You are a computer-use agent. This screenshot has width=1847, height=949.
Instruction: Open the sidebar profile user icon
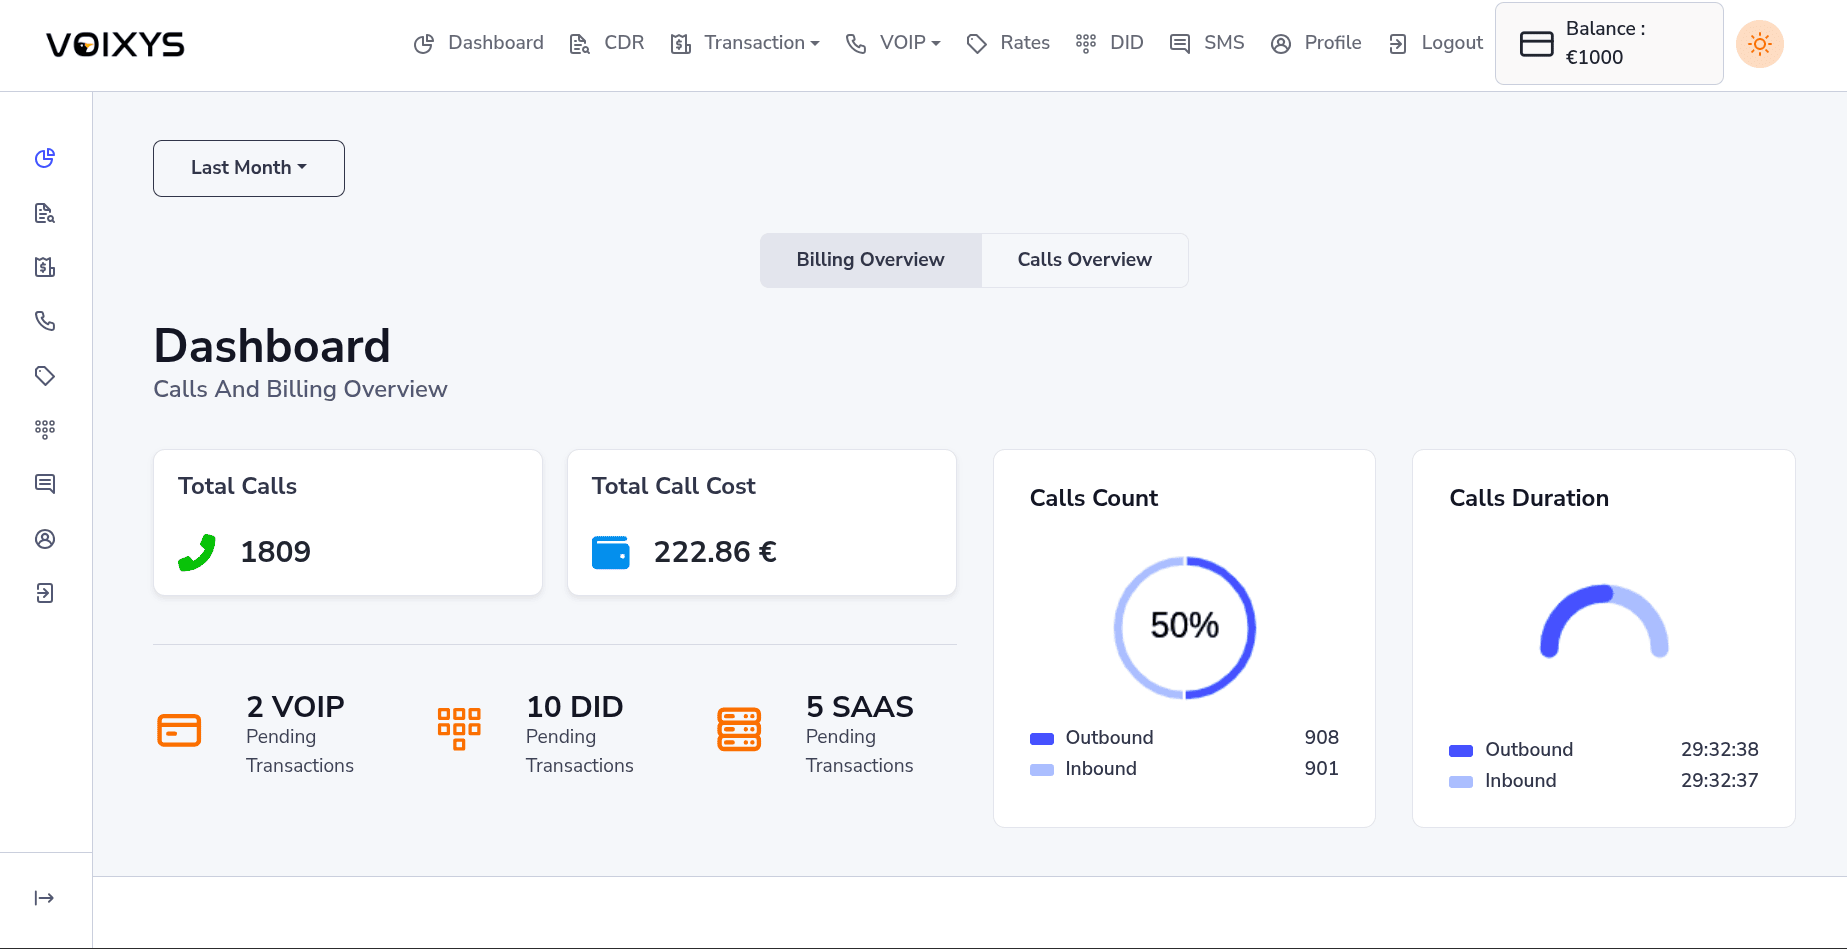click(45, 539)
